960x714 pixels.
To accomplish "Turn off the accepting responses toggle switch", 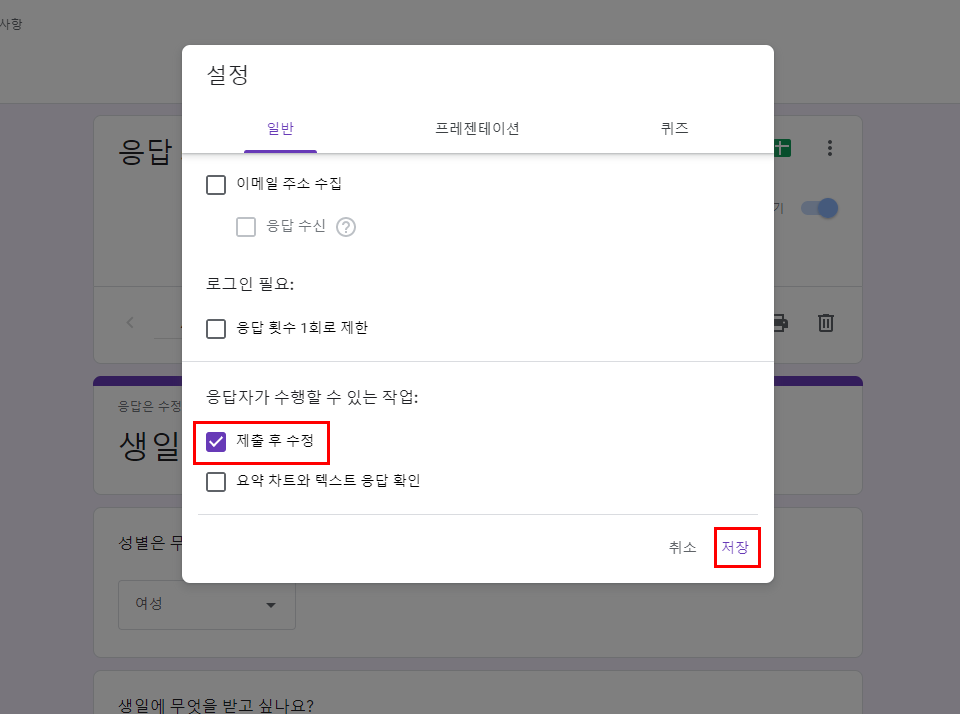I will (x=819, y=207).
